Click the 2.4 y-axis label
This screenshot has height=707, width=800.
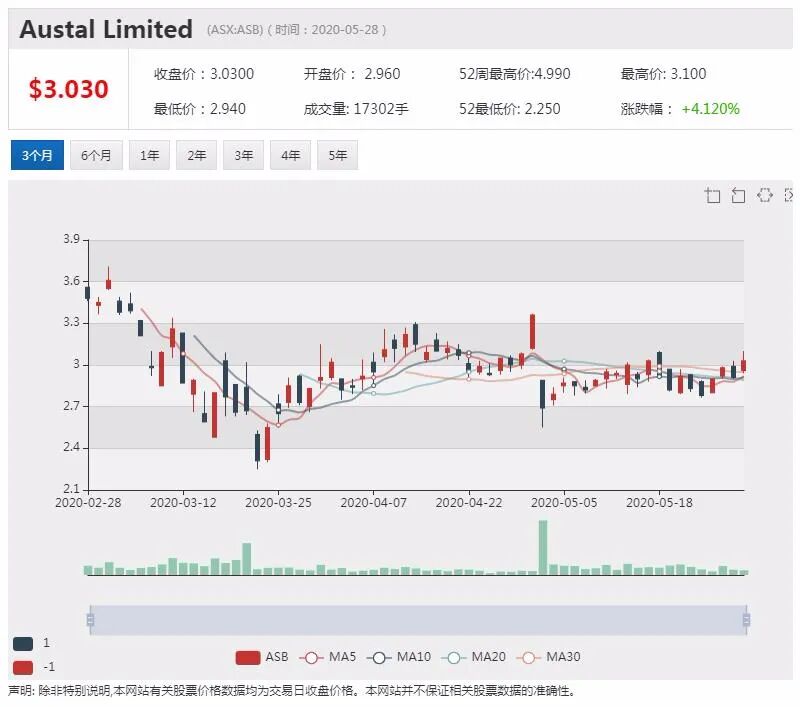(x=71, y=447)
